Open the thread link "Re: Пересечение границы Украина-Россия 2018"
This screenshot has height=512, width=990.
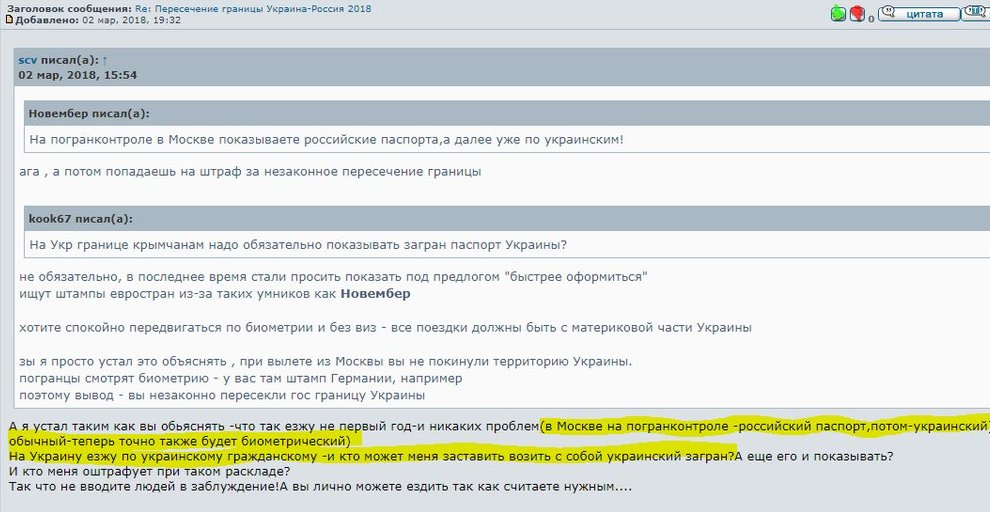pos(253,9)
